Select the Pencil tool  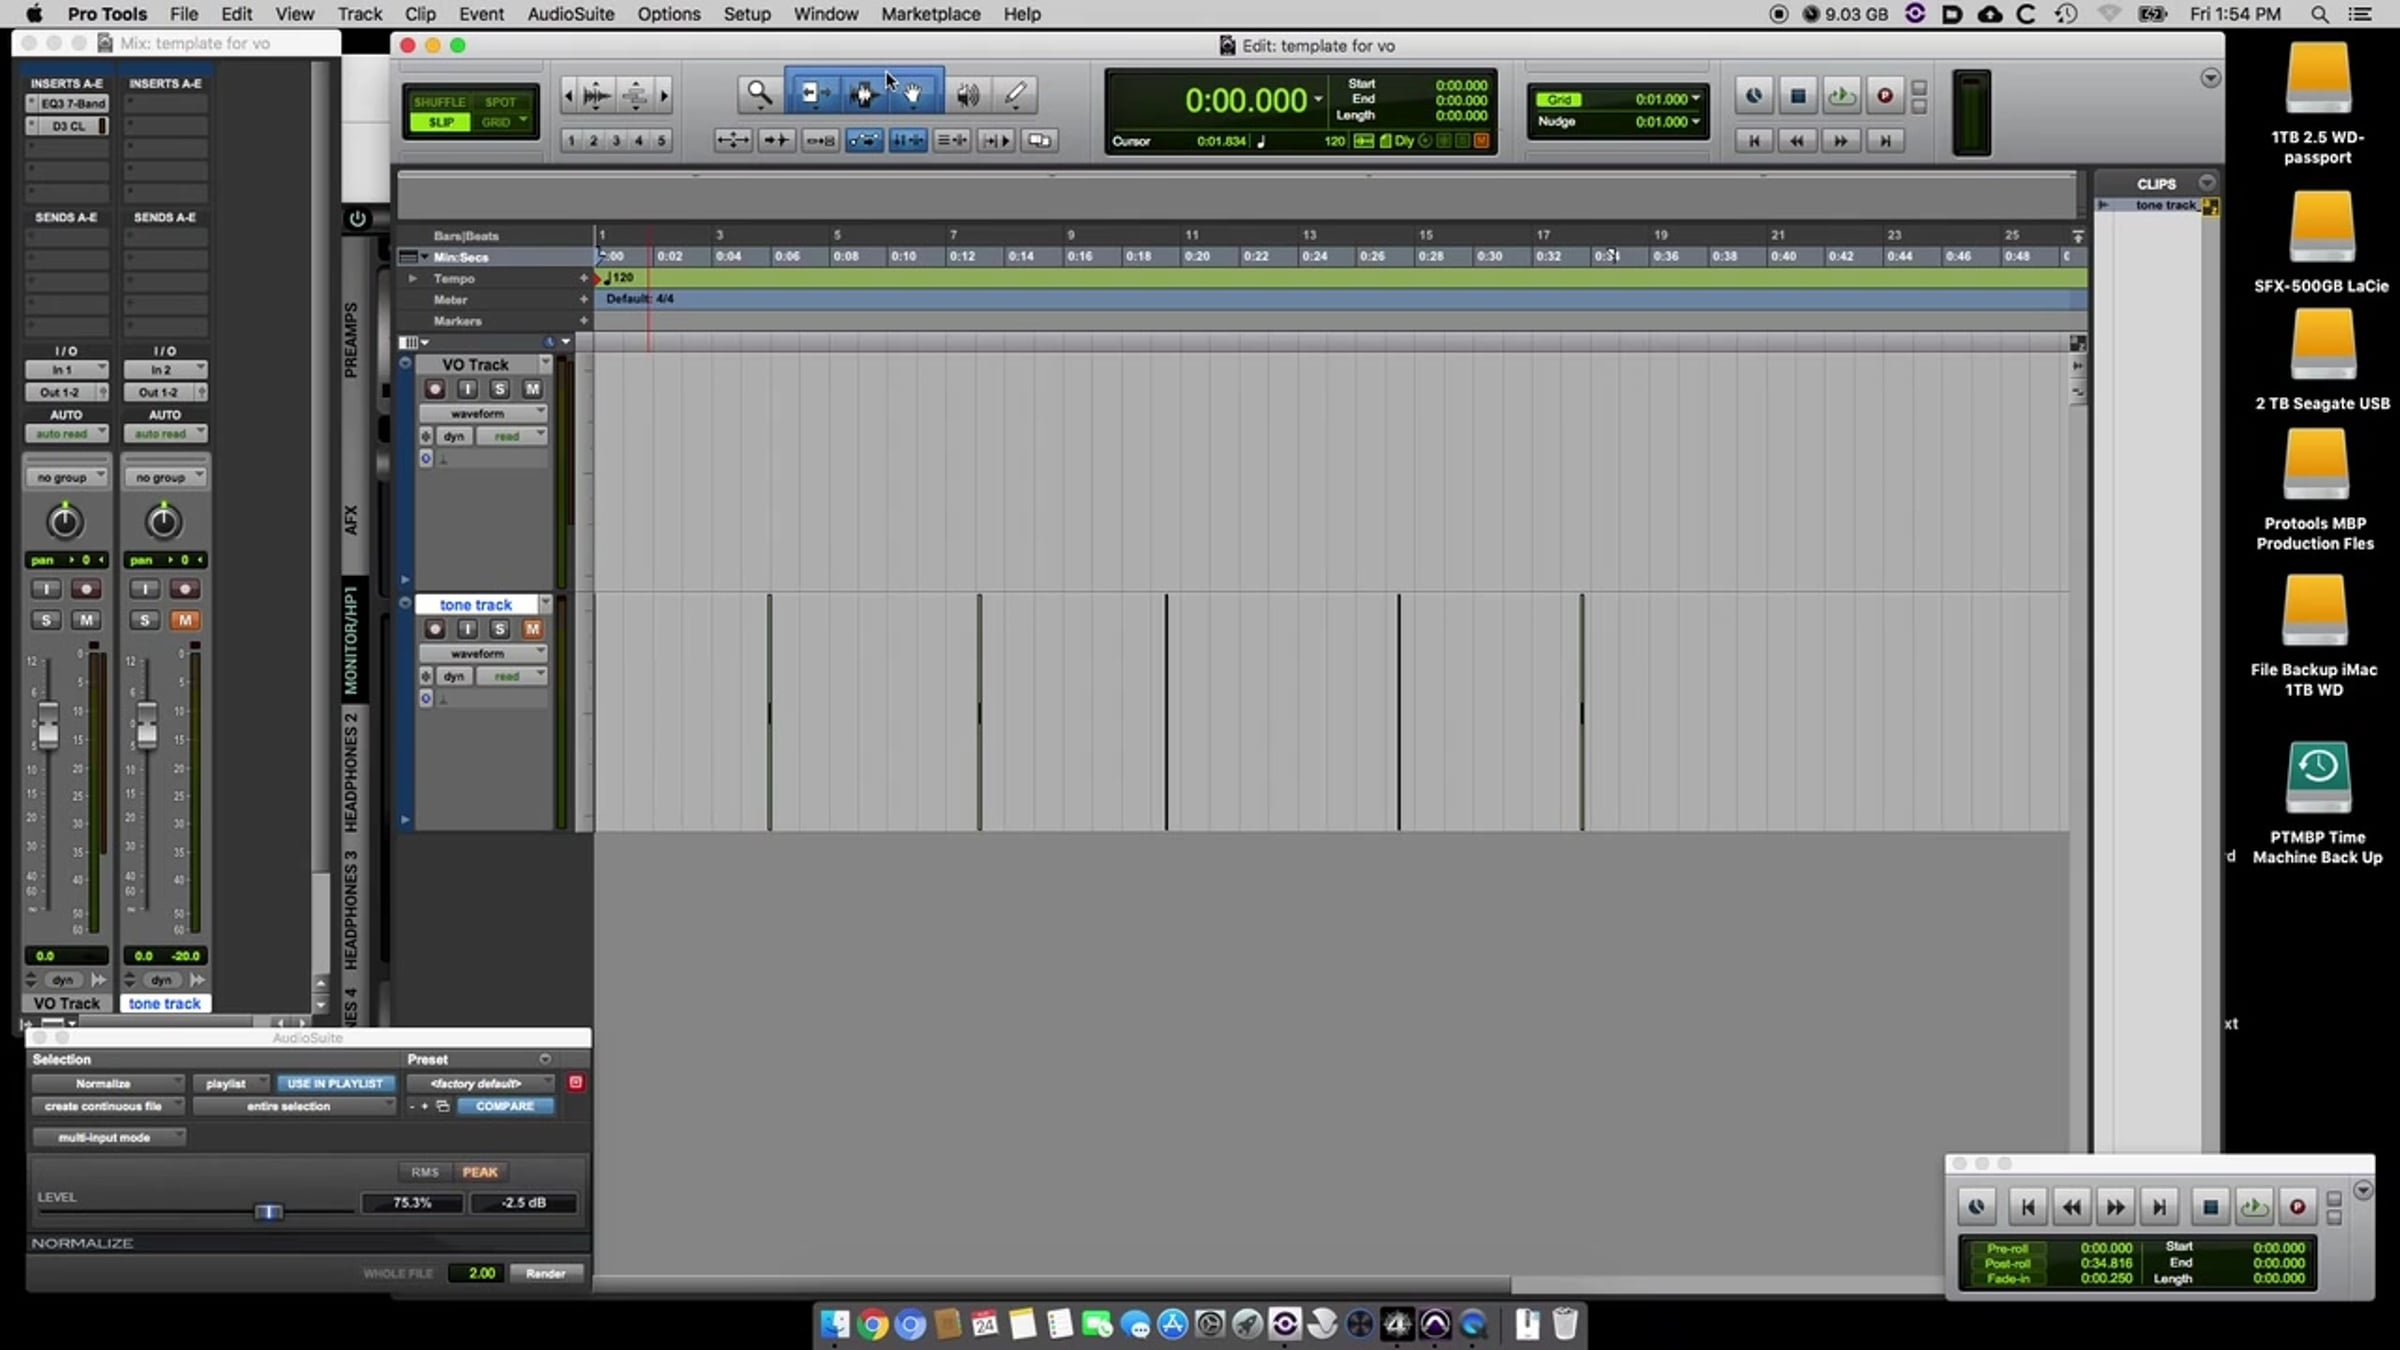click(1016, 94)
